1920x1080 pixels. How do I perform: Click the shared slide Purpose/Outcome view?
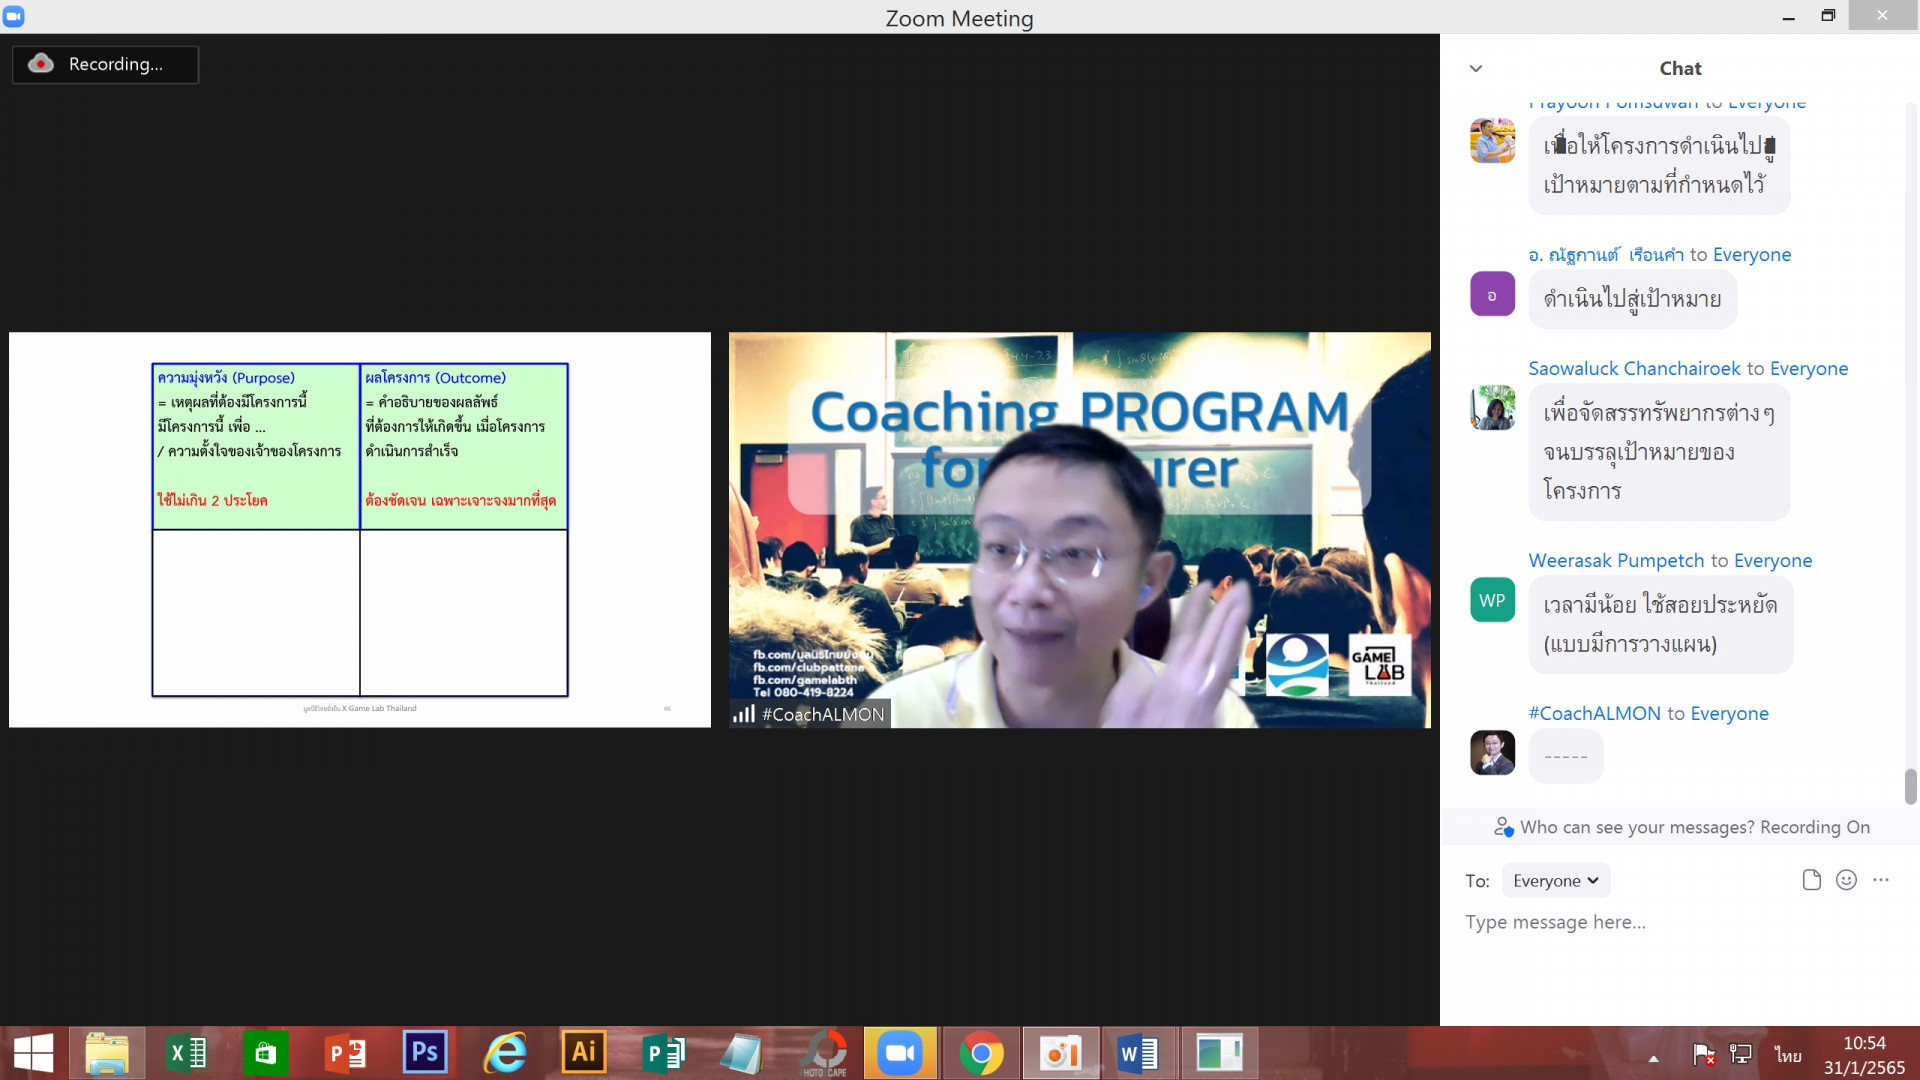(x=360, y=530)
